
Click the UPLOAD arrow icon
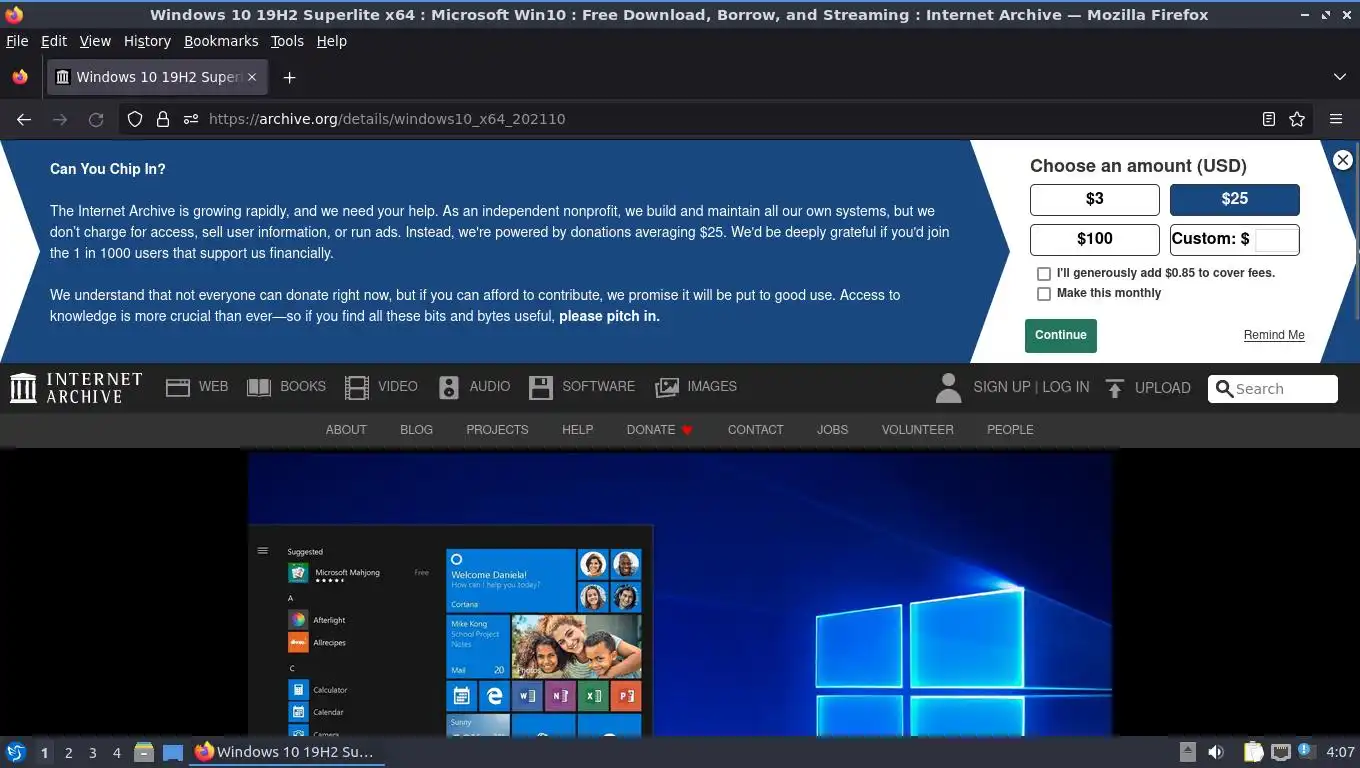pos(1115,388)
